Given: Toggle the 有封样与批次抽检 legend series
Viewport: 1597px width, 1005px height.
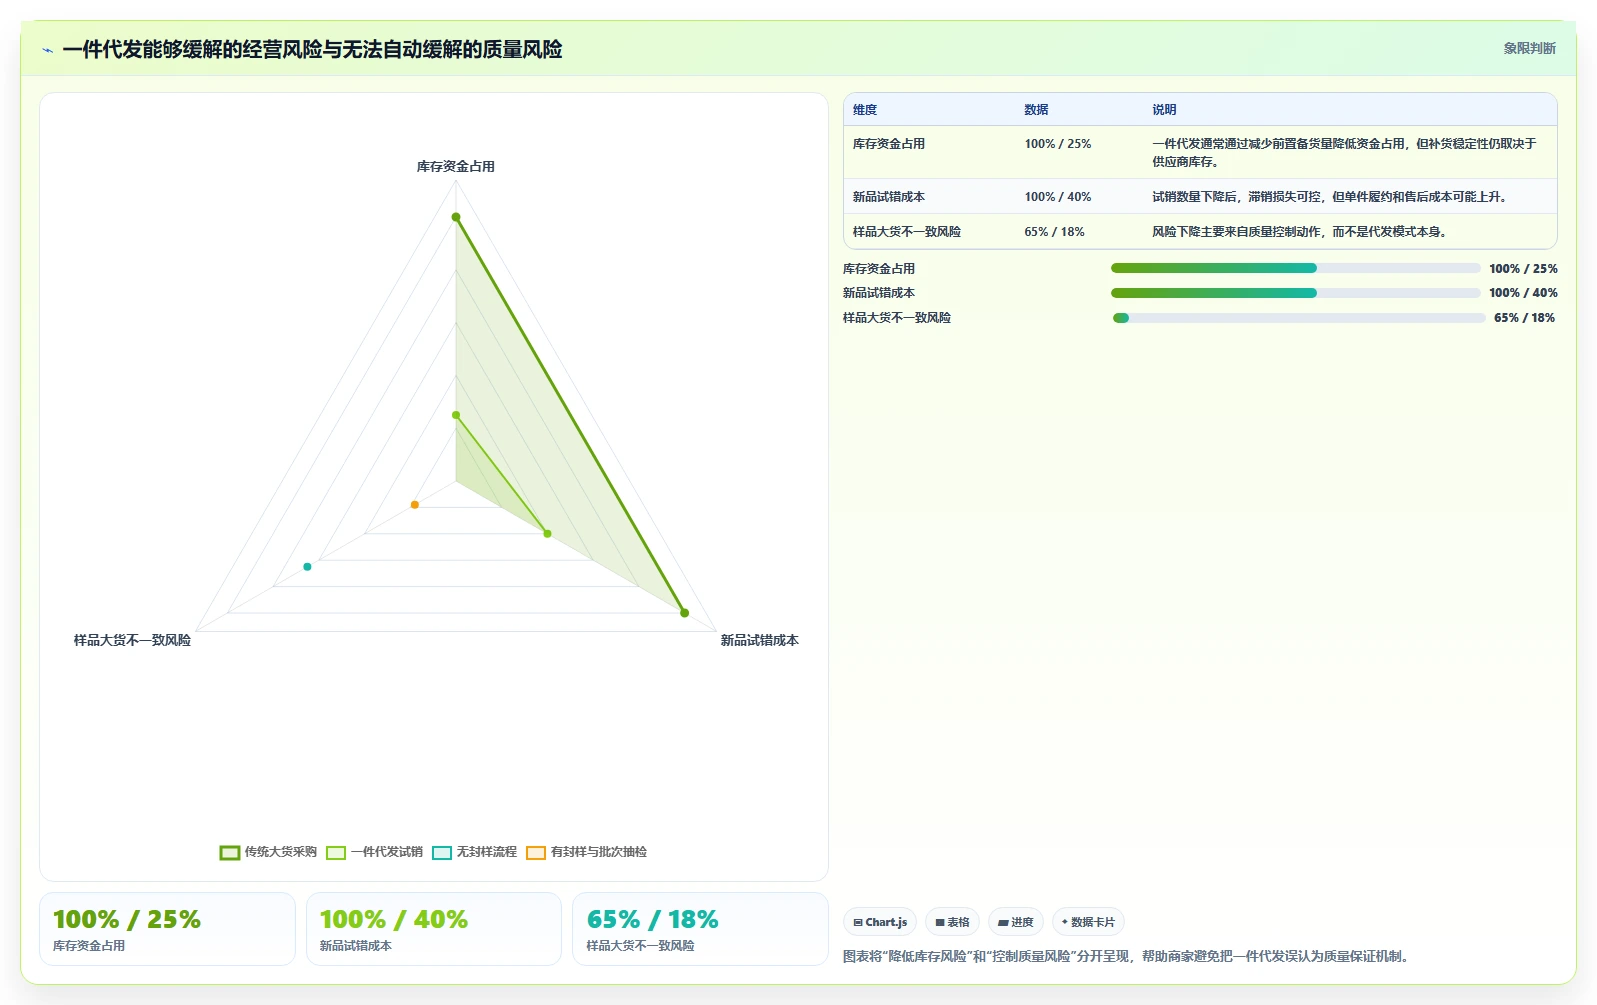Looking at the screenshot, I should 586,852.
